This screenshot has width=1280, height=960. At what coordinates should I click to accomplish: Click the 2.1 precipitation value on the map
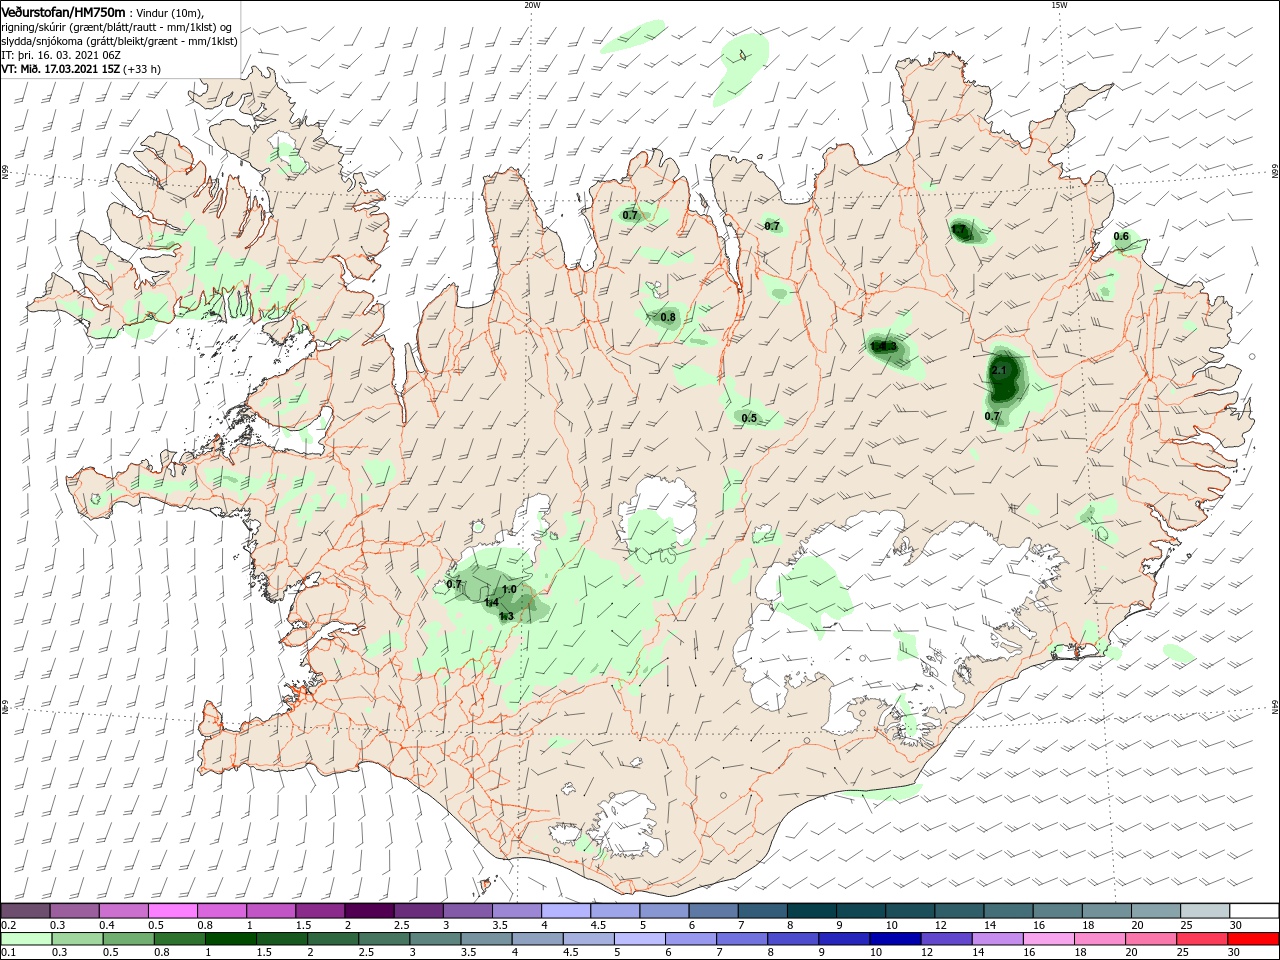click(999, 371)
